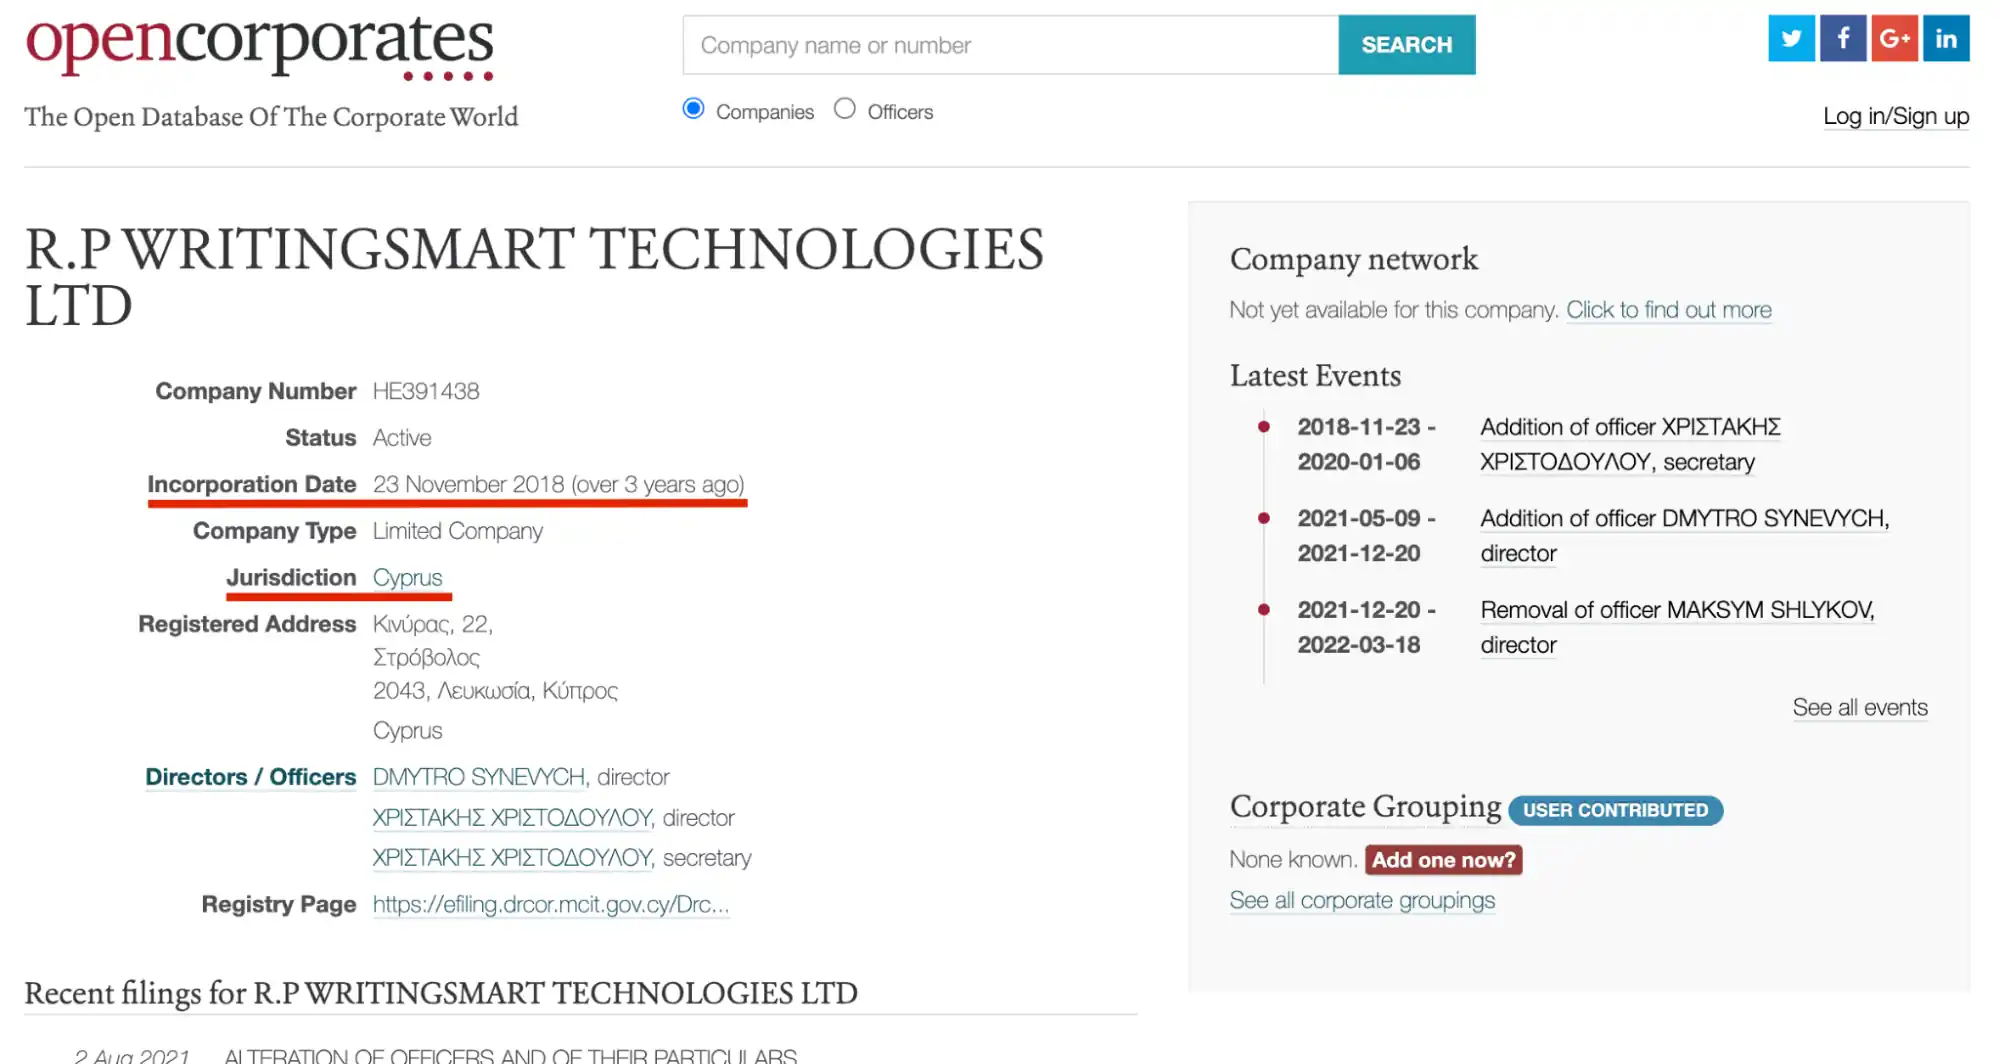Open the Log in/Sign up link
The height and width of the screenshot is (1064, 1999).
[1896, 116]
